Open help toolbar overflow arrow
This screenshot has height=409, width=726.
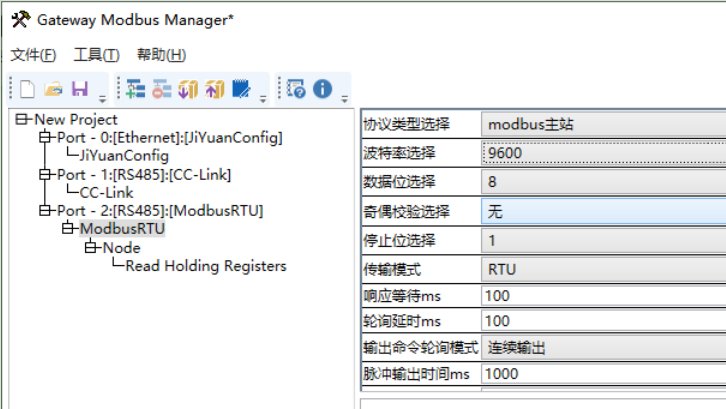(x=344, y=99)
